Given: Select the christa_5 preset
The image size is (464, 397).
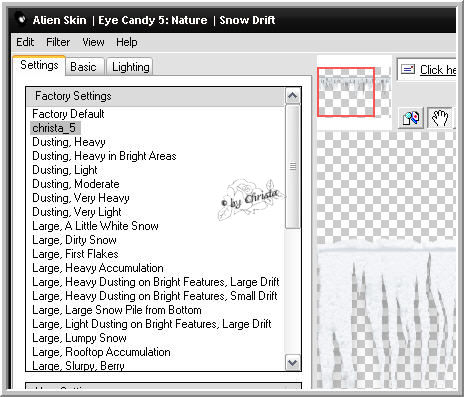Looking at the screenshot, I should (x=54, y=128).
